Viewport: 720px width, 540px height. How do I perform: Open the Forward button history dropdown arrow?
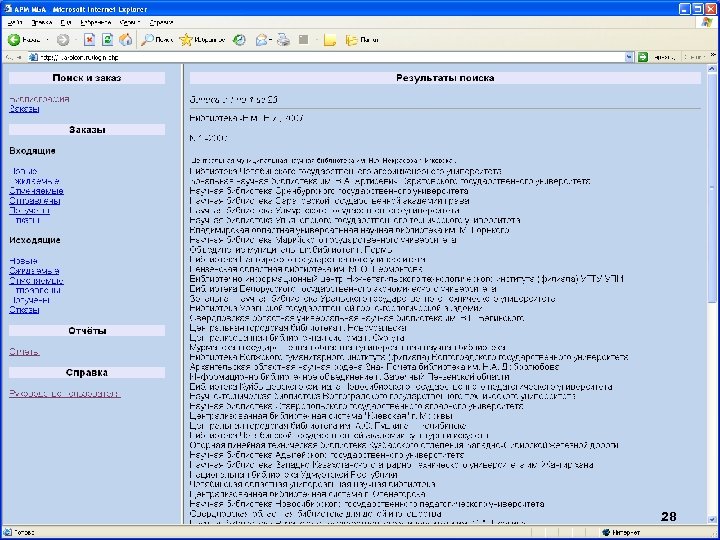[74, 40]
